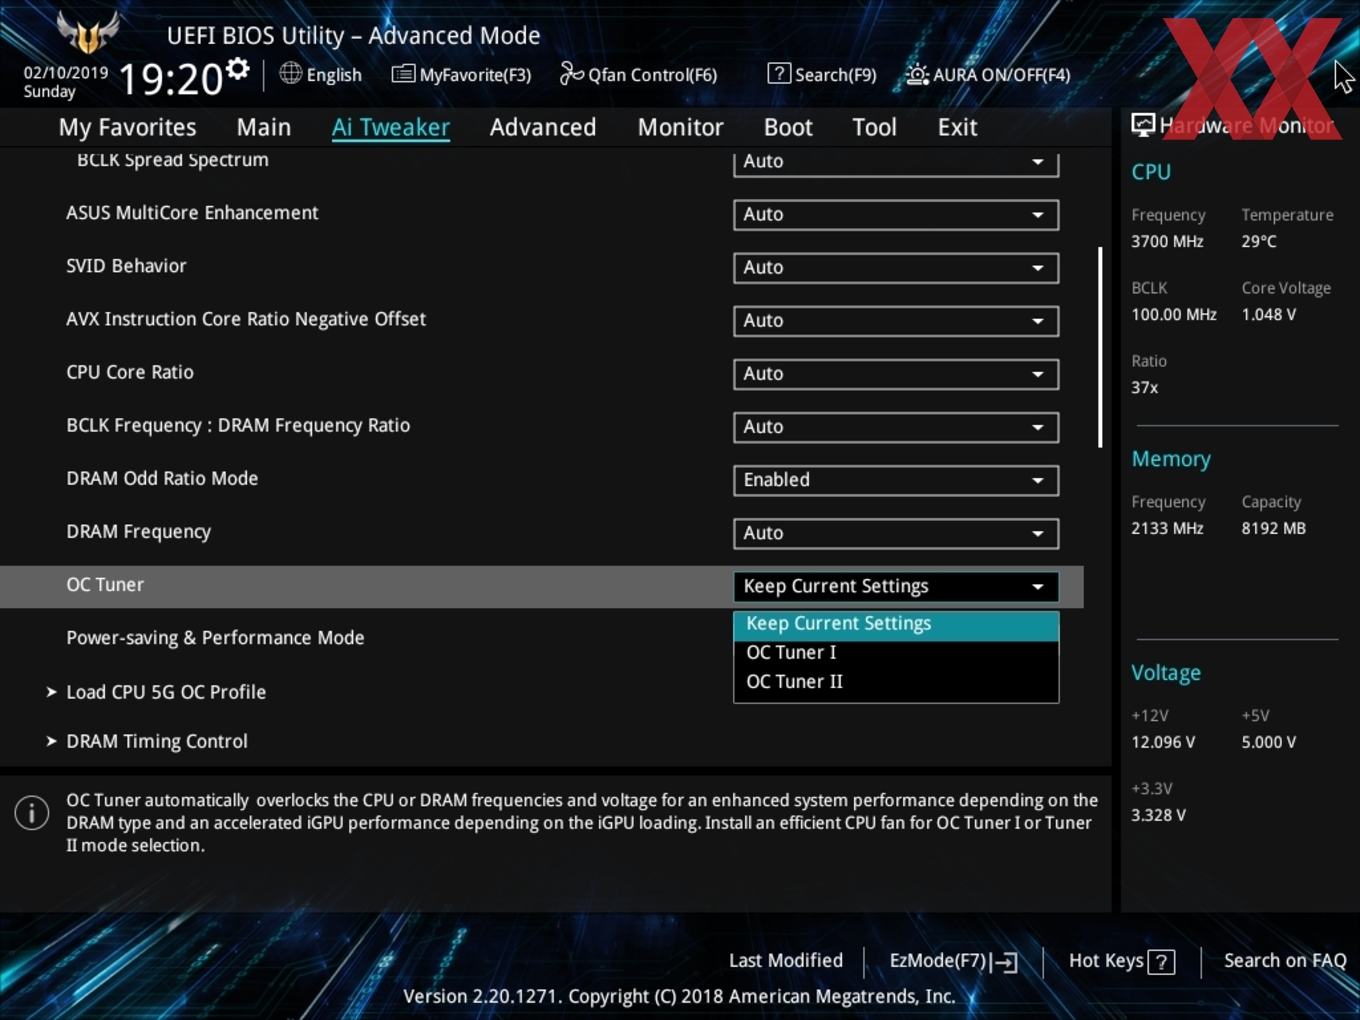
Task: Open BCLK Frequency : DRAM Frequency Ratio dropdown
Action: 896,426
